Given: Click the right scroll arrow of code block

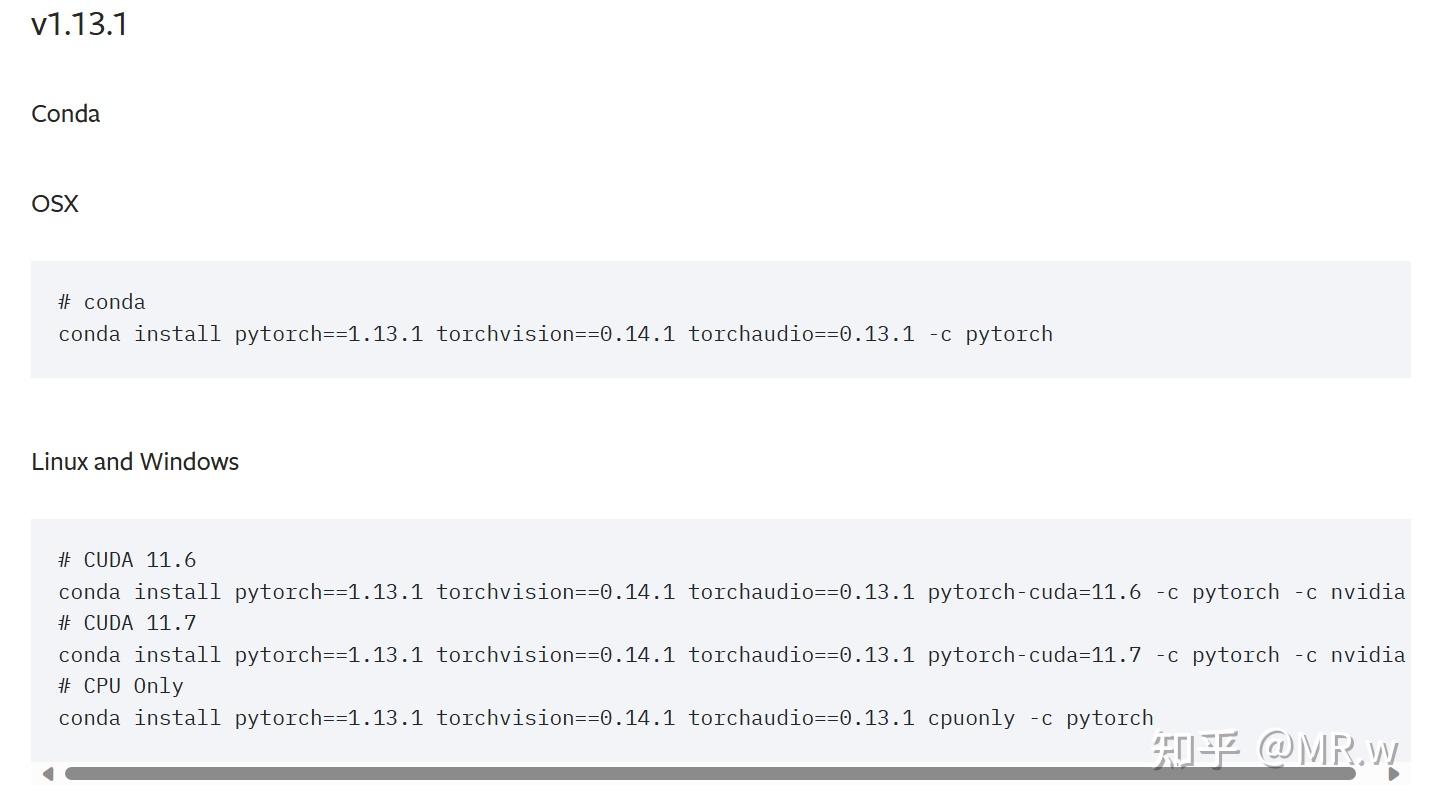Looking at the screenshot, I should [1393, 773].
